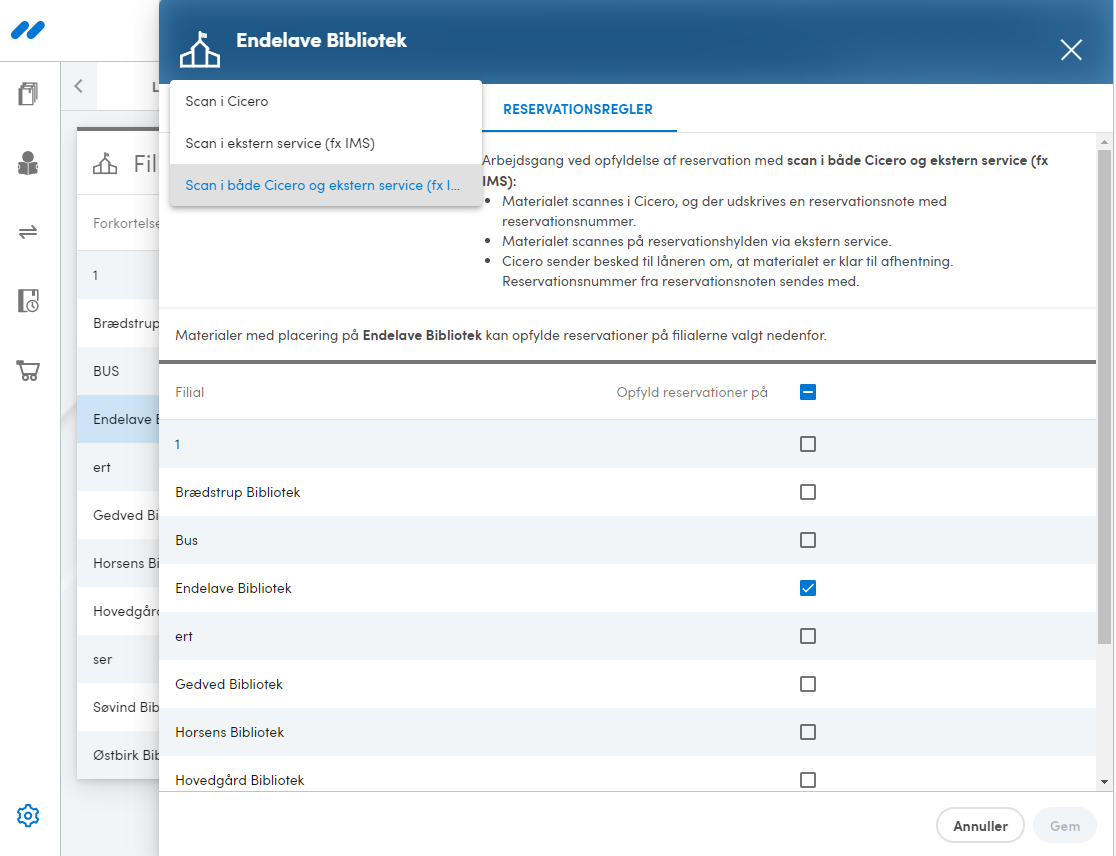Select the Østbirk row in background list
This screenshot has width=1116, height=856.
click(118, 756)
